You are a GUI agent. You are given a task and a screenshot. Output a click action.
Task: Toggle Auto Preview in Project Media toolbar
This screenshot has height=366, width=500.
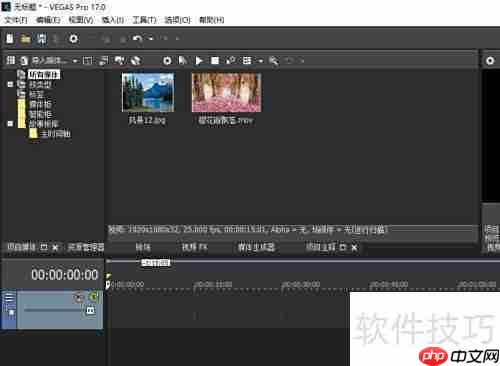click(231, 61)
